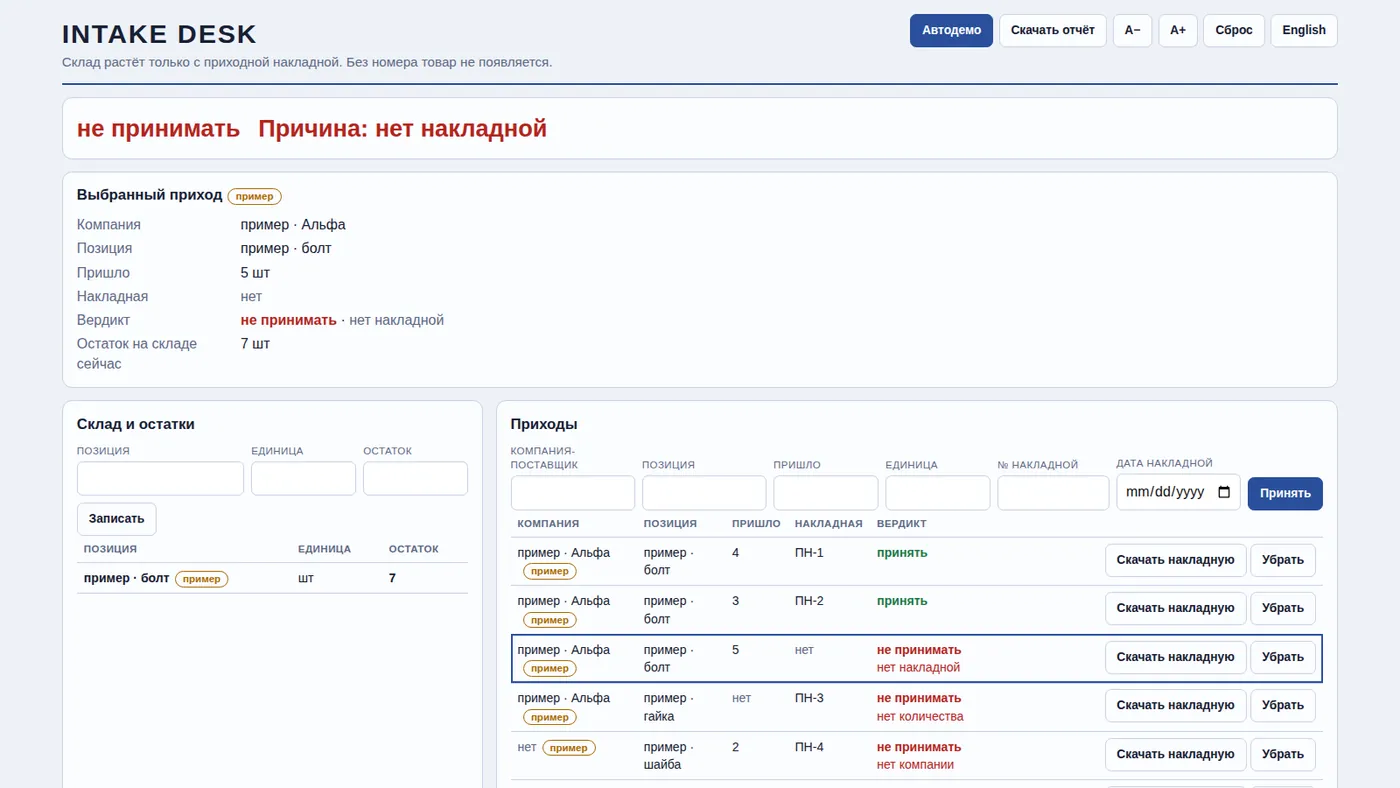
Task: Focus the receipts Позиция input field
Action: click(704, 493)
